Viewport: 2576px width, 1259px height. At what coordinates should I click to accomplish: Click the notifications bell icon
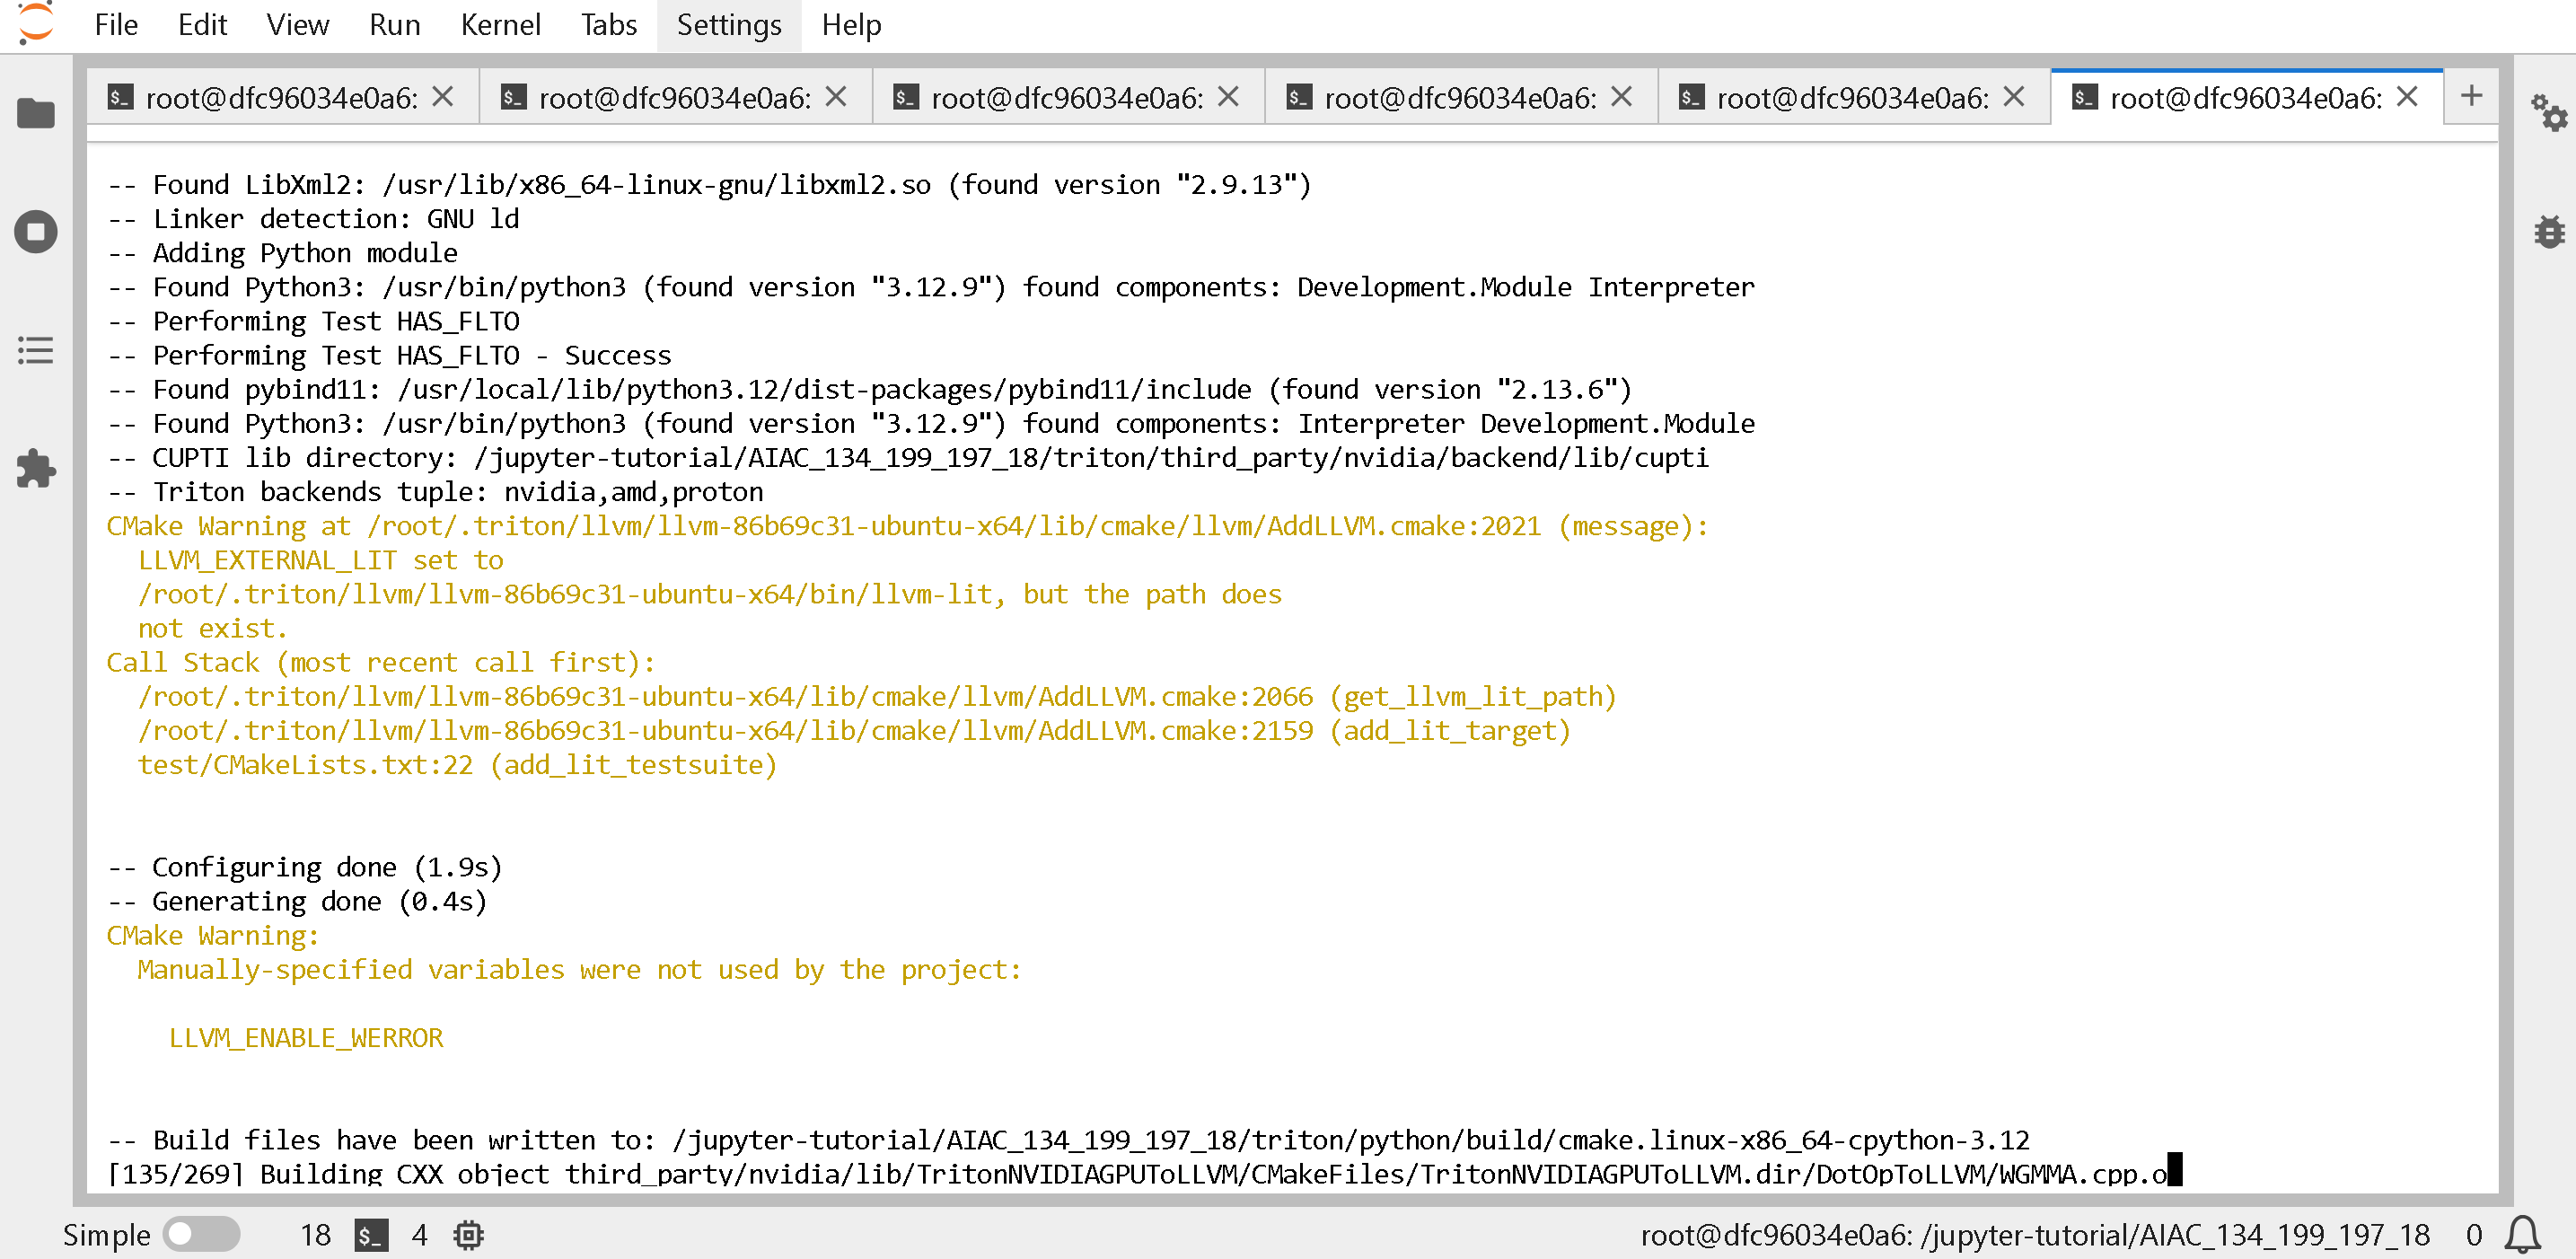(2522, 1235)
